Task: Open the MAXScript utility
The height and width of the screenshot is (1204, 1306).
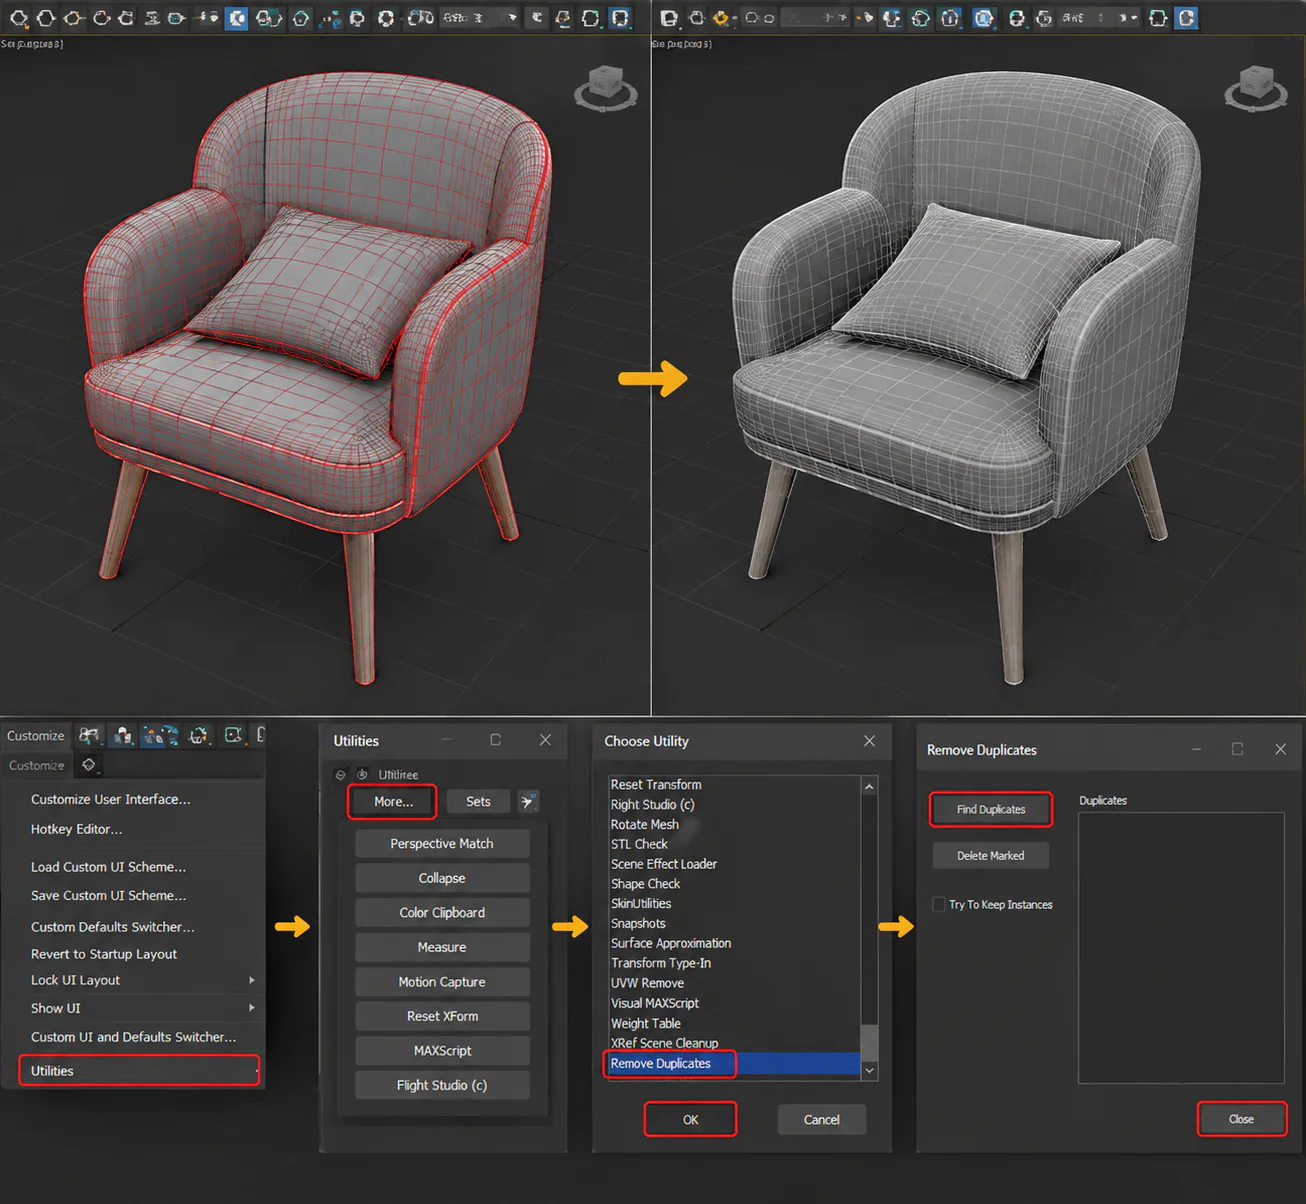Action: click(442, 1051)
